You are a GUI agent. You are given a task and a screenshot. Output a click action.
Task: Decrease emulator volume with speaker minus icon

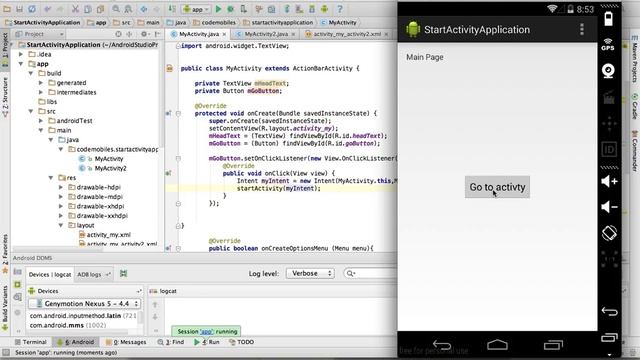pyautogui.click(x=609, y=207)
